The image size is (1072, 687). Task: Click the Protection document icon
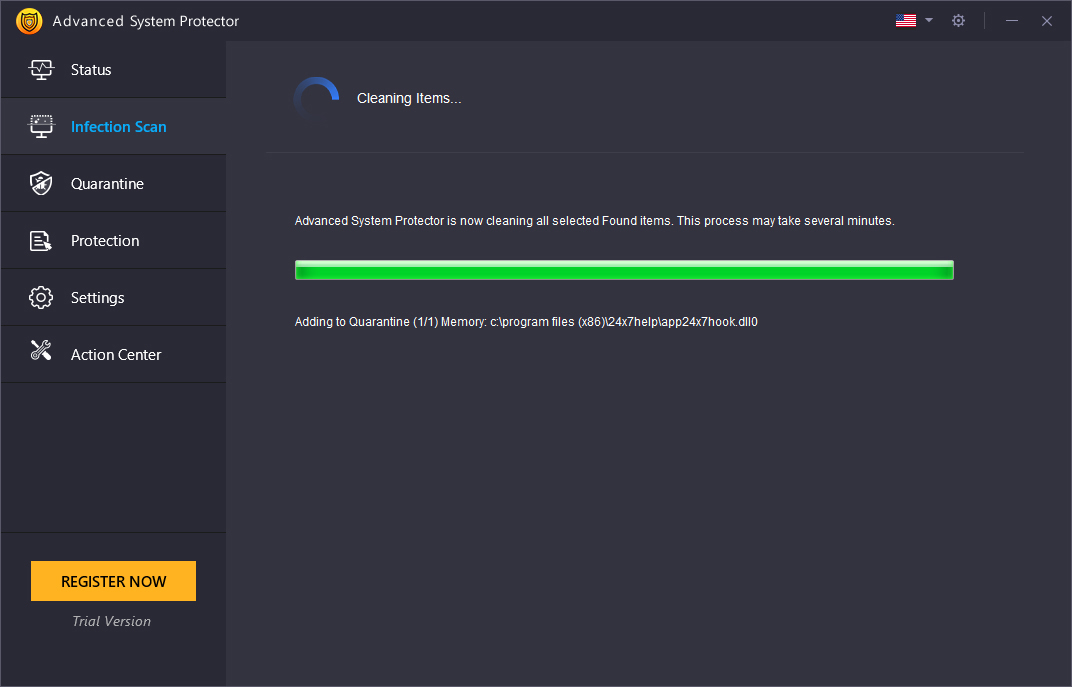41,241
